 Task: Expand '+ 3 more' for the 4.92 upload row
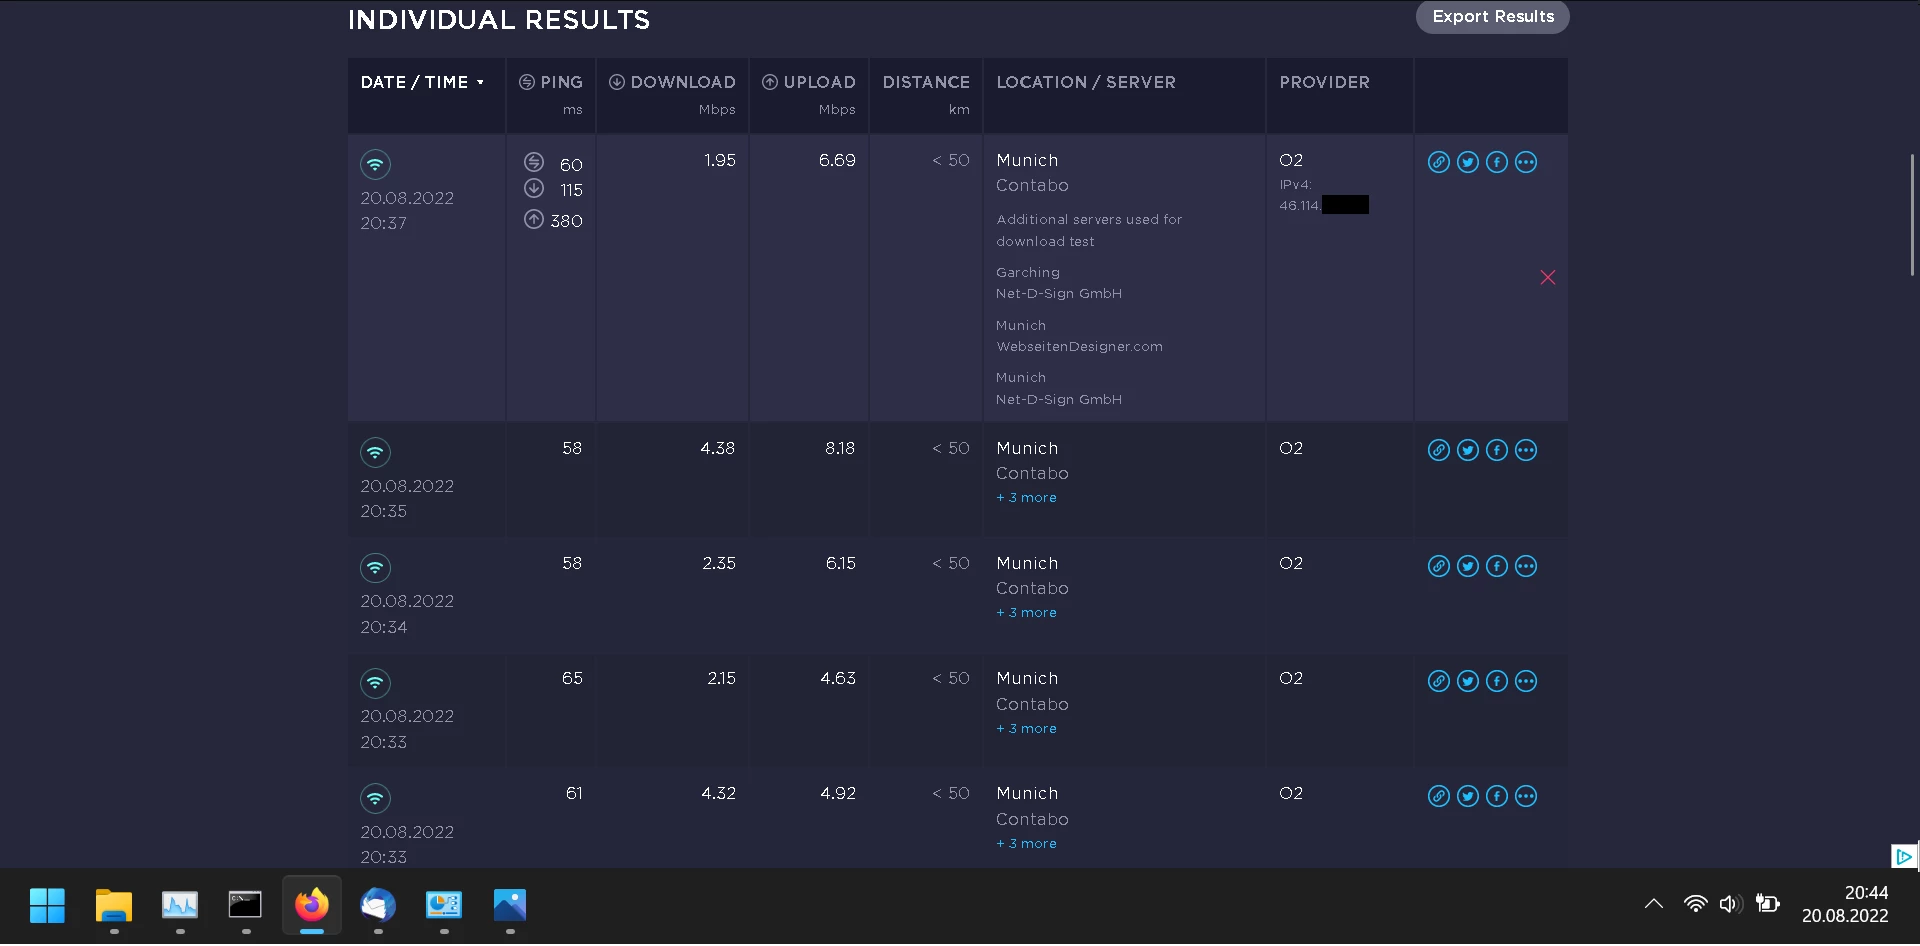(x=1026, y=844)
